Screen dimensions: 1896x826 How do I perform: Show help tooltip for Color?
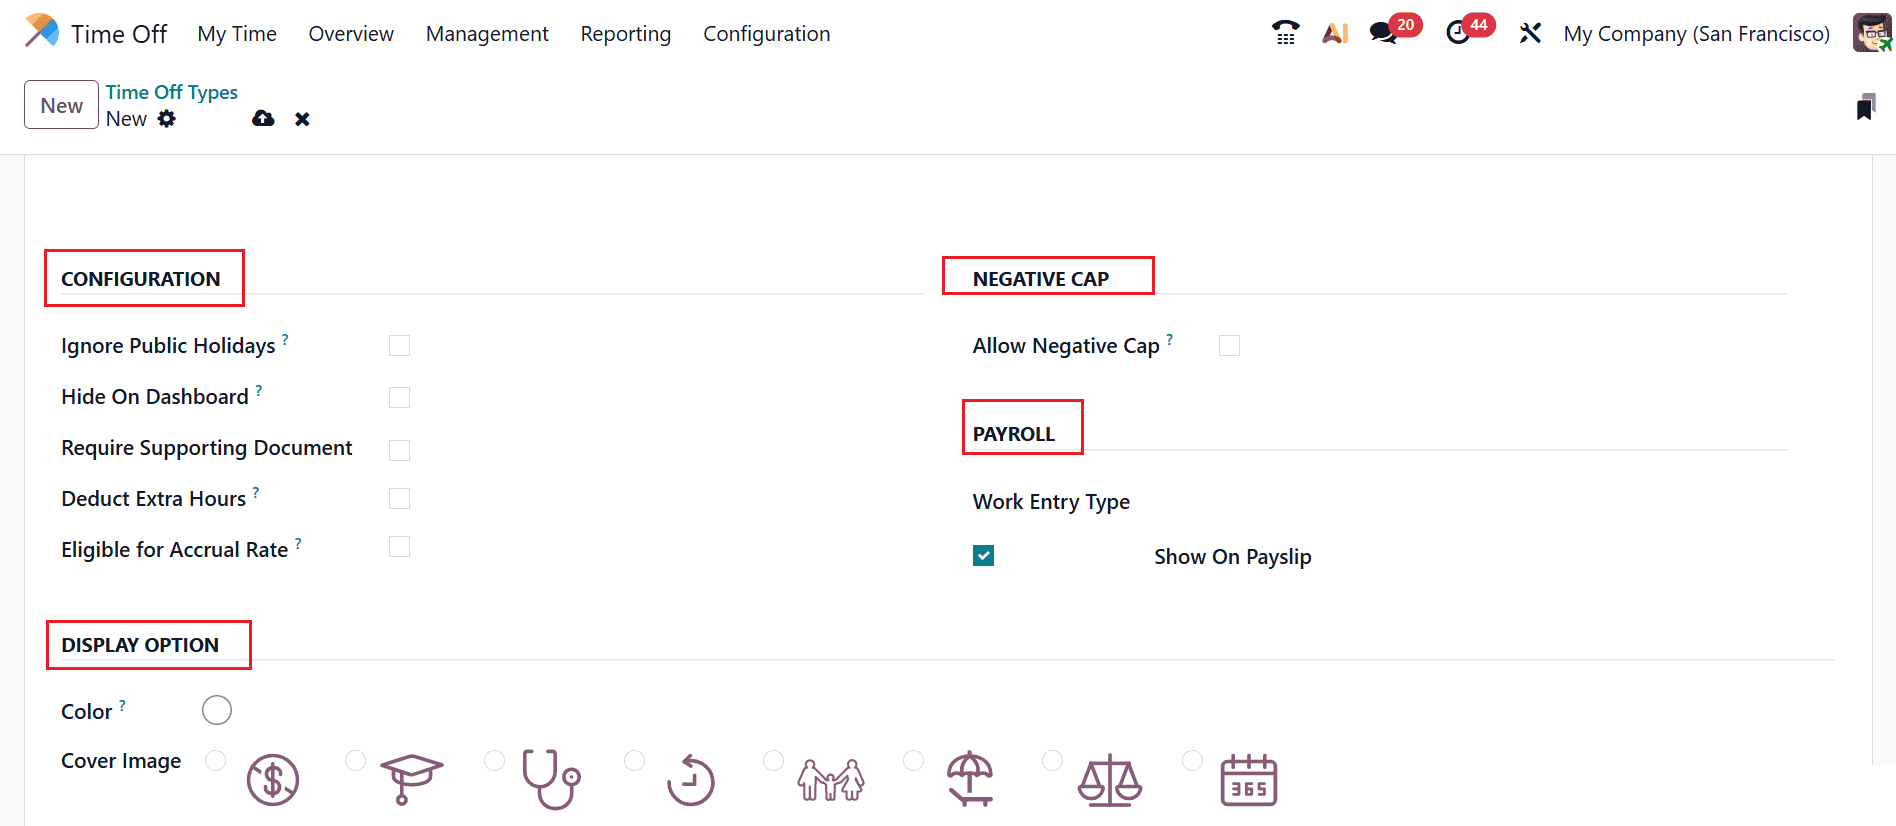pos(123,705)
